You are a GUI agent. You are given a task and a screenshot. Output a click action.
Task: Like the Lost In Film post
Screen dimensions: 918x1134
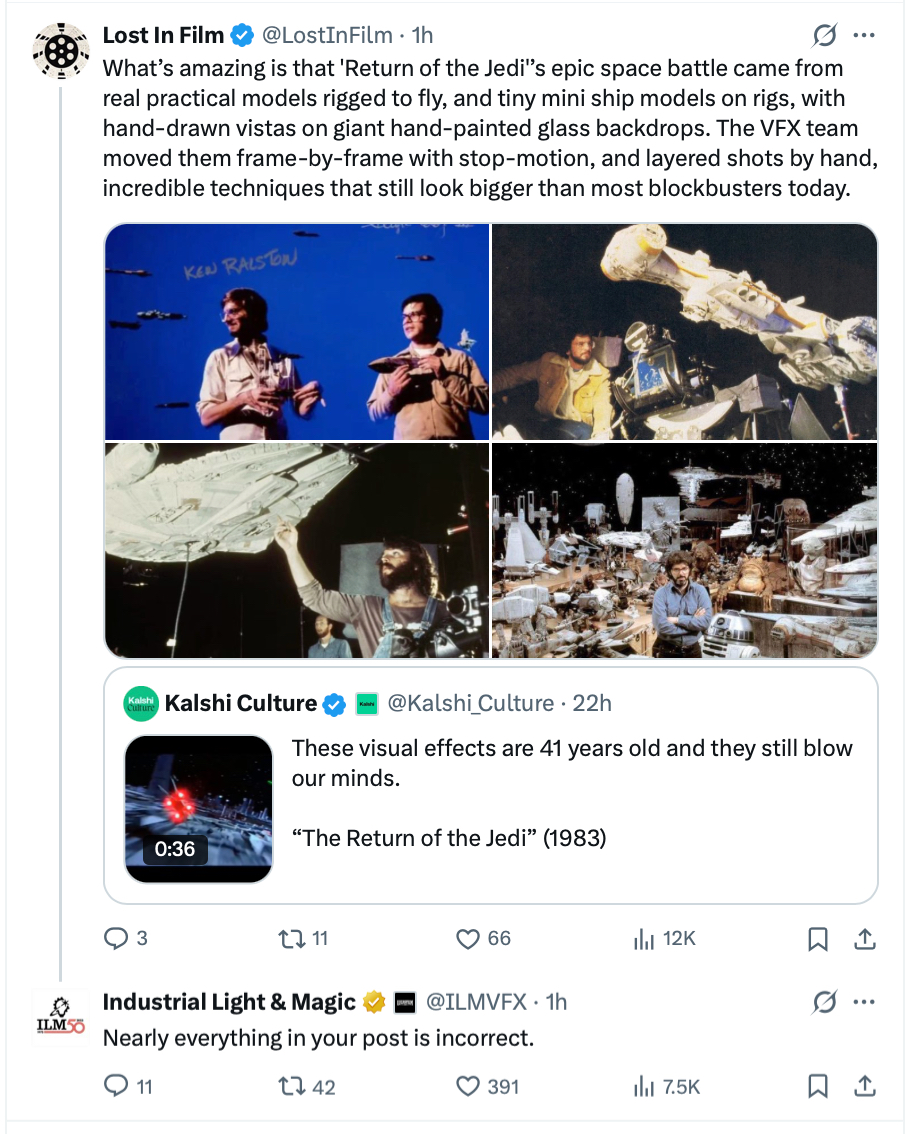click(468, 938)
